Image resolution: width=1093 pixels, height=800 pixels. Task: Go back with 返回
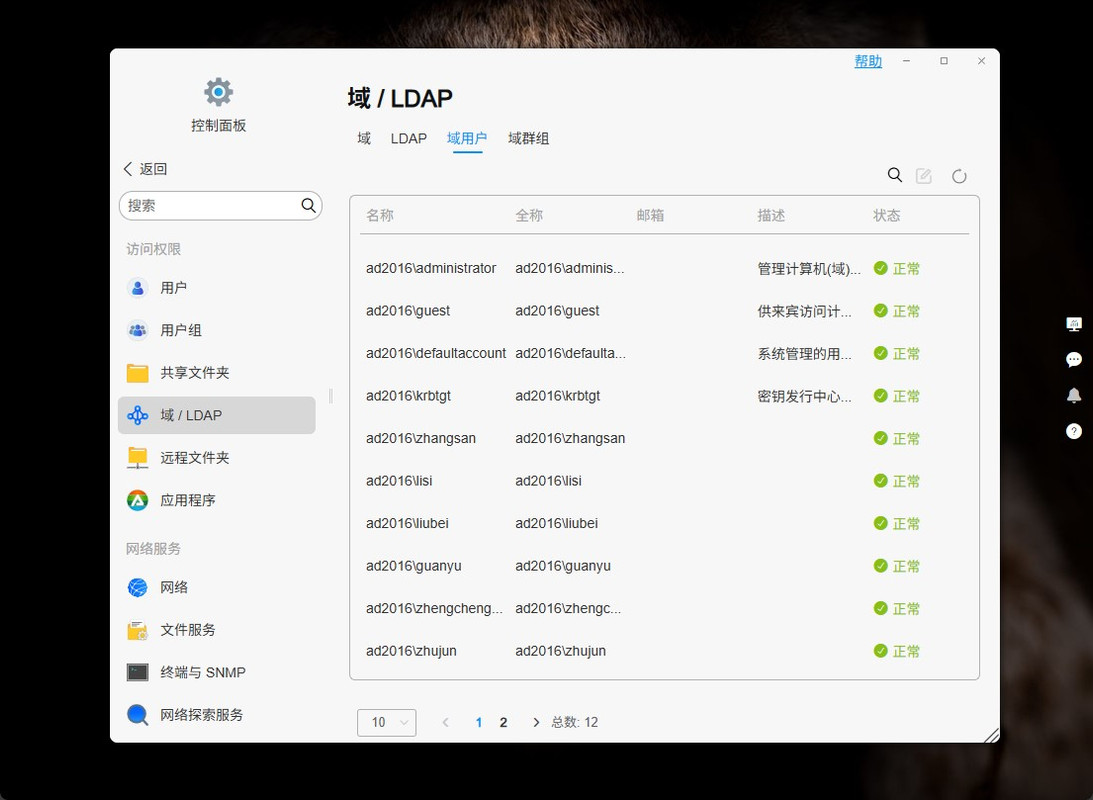coord(145,169)
